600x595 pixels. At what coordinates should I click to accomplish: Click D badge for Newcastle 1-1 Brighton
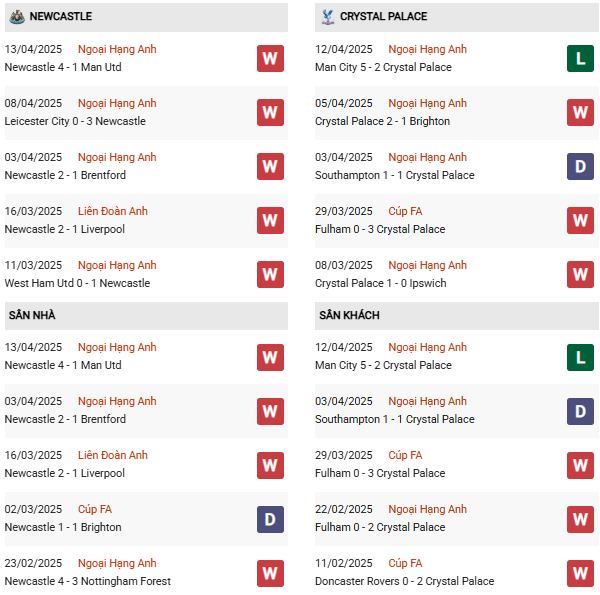(270, 518)
